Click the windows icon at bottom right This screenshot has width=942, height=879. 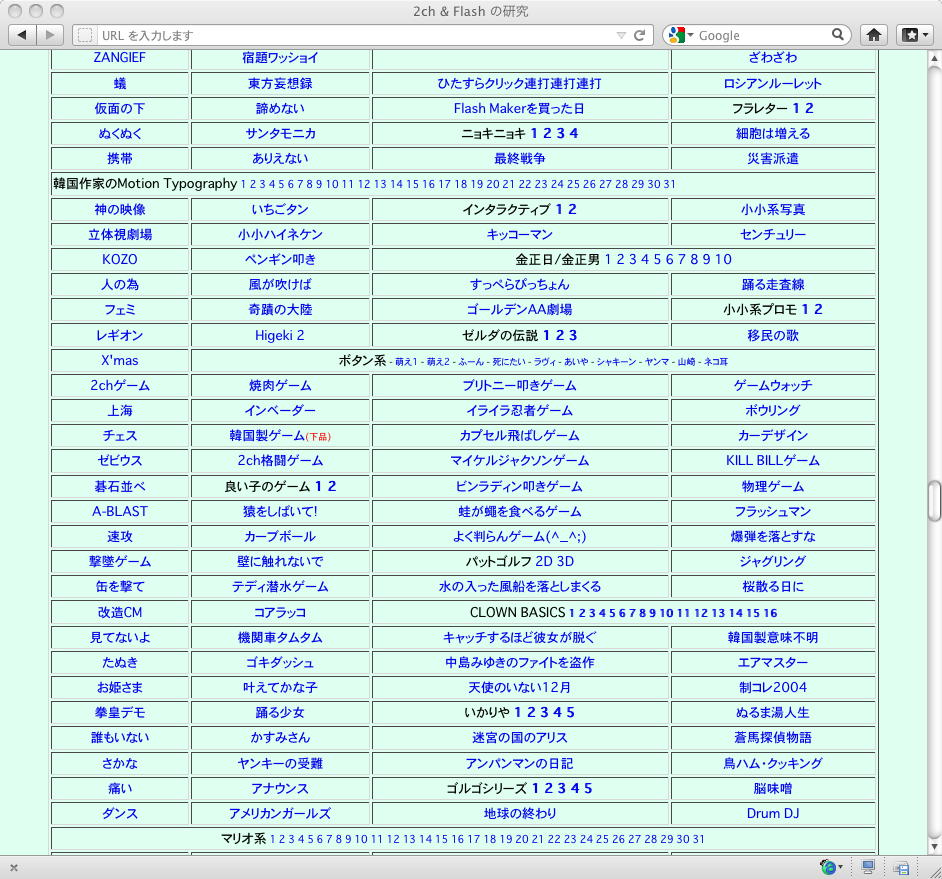point(901,868)
